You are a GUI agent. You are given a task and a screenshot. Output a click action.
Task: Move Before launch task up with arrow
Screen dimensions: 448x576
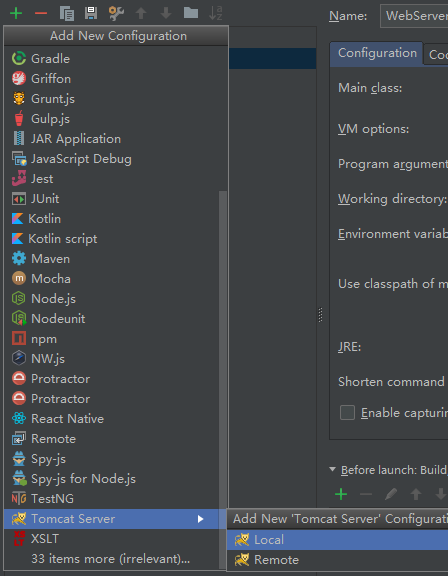click(416, 494)
